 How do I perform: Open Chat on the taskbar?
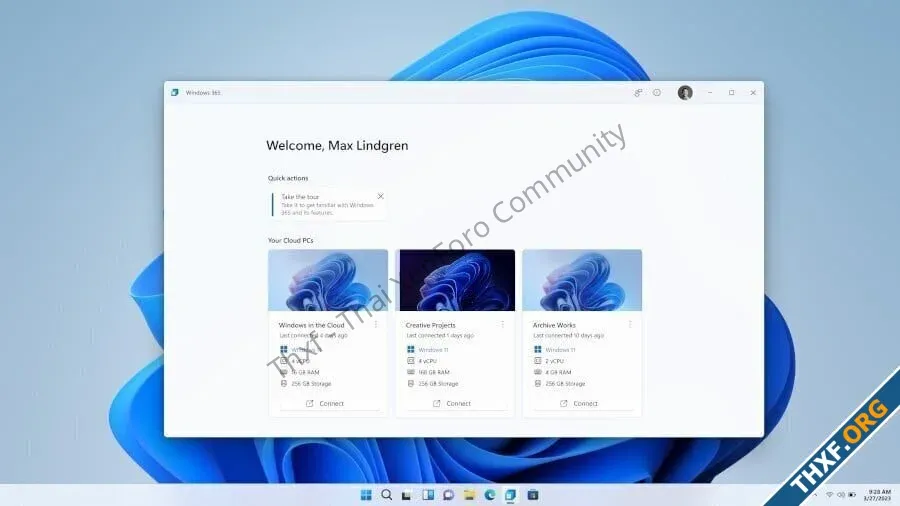[x=448, y=495]
